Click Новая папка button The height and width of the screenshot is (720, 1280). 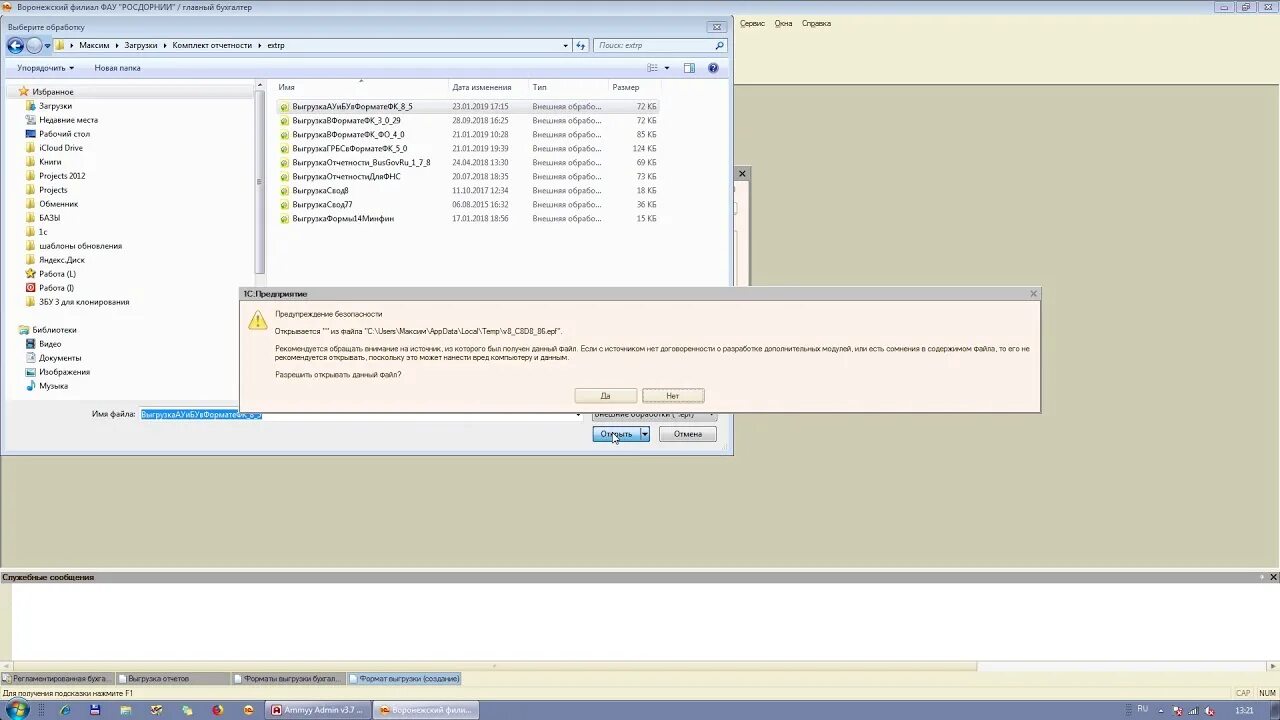[x=117, y=68]
